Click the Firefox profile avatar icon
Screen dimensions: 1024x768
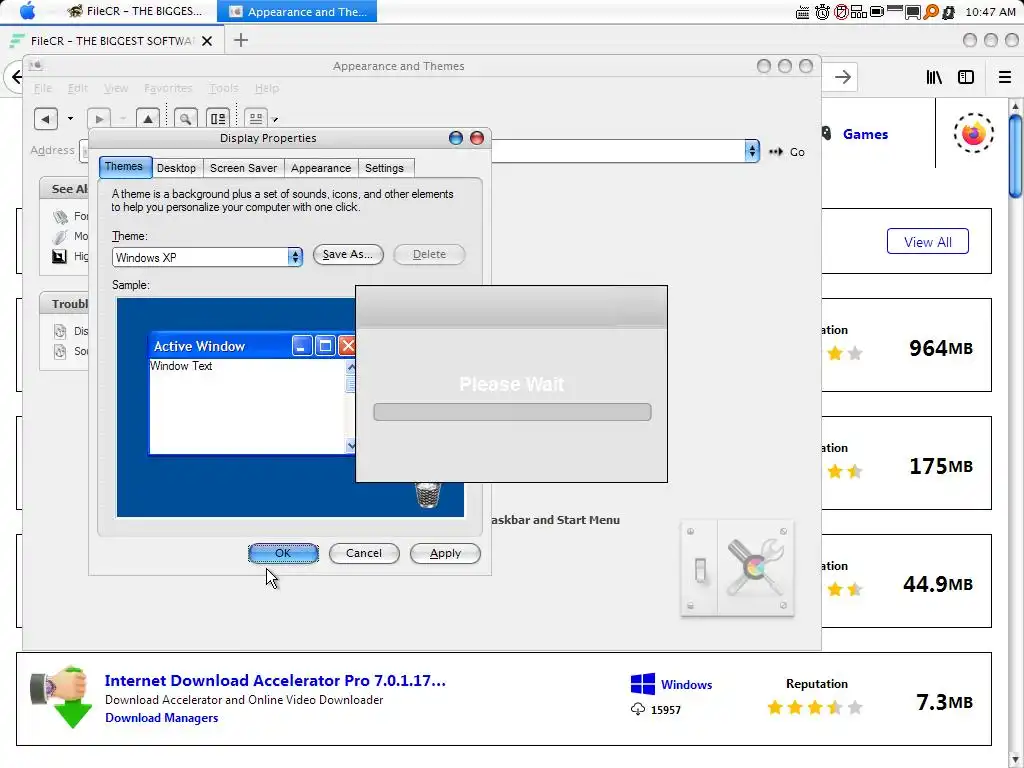(x=973, y=134)
